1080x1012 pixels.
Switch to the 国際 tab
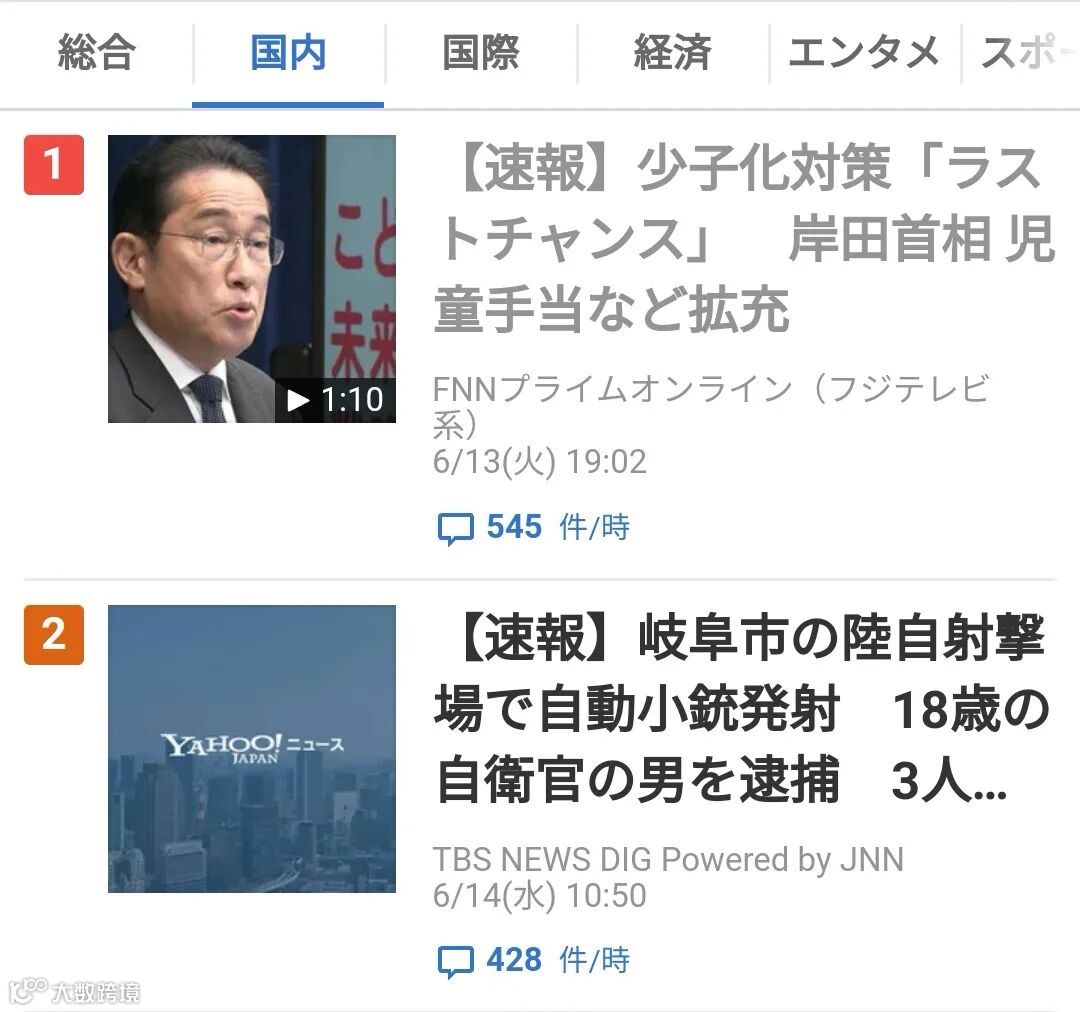point(480,53)
